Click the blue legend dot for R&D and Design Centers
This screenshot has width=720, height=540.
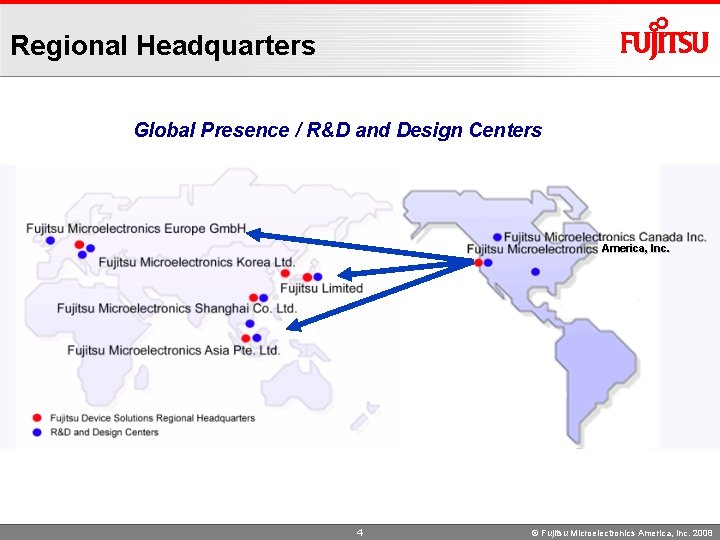(x=37, y=432)
